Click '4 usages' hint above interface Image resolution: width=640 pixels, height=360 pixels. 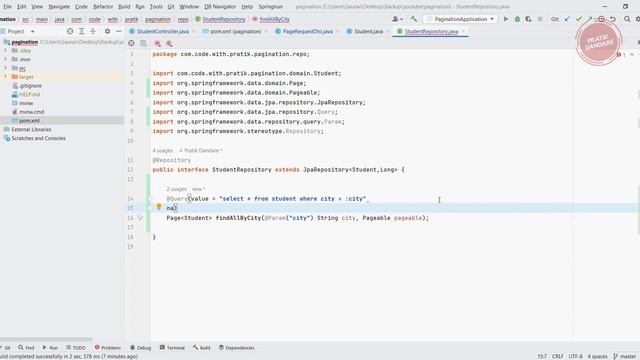162,150
